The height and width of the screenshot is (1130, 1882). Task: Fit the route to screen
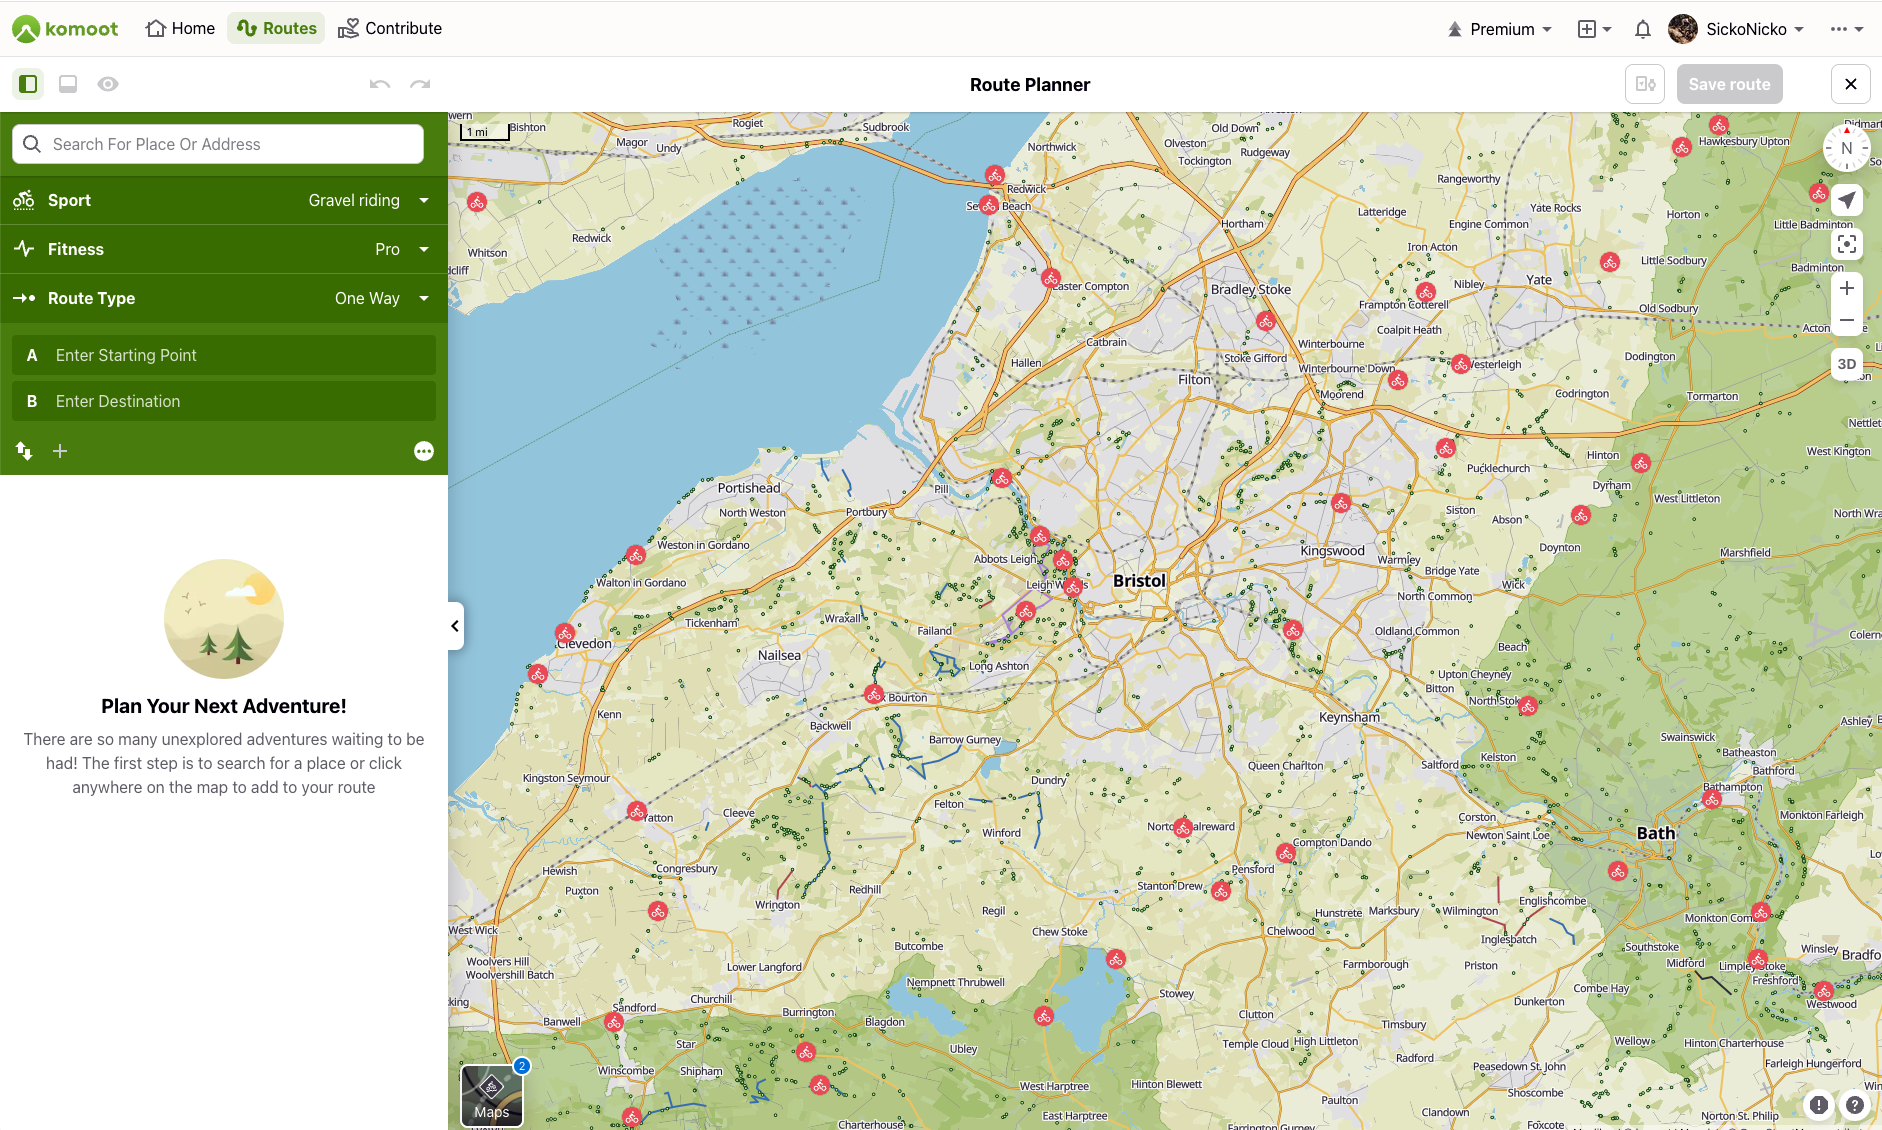pos(1847,244)
